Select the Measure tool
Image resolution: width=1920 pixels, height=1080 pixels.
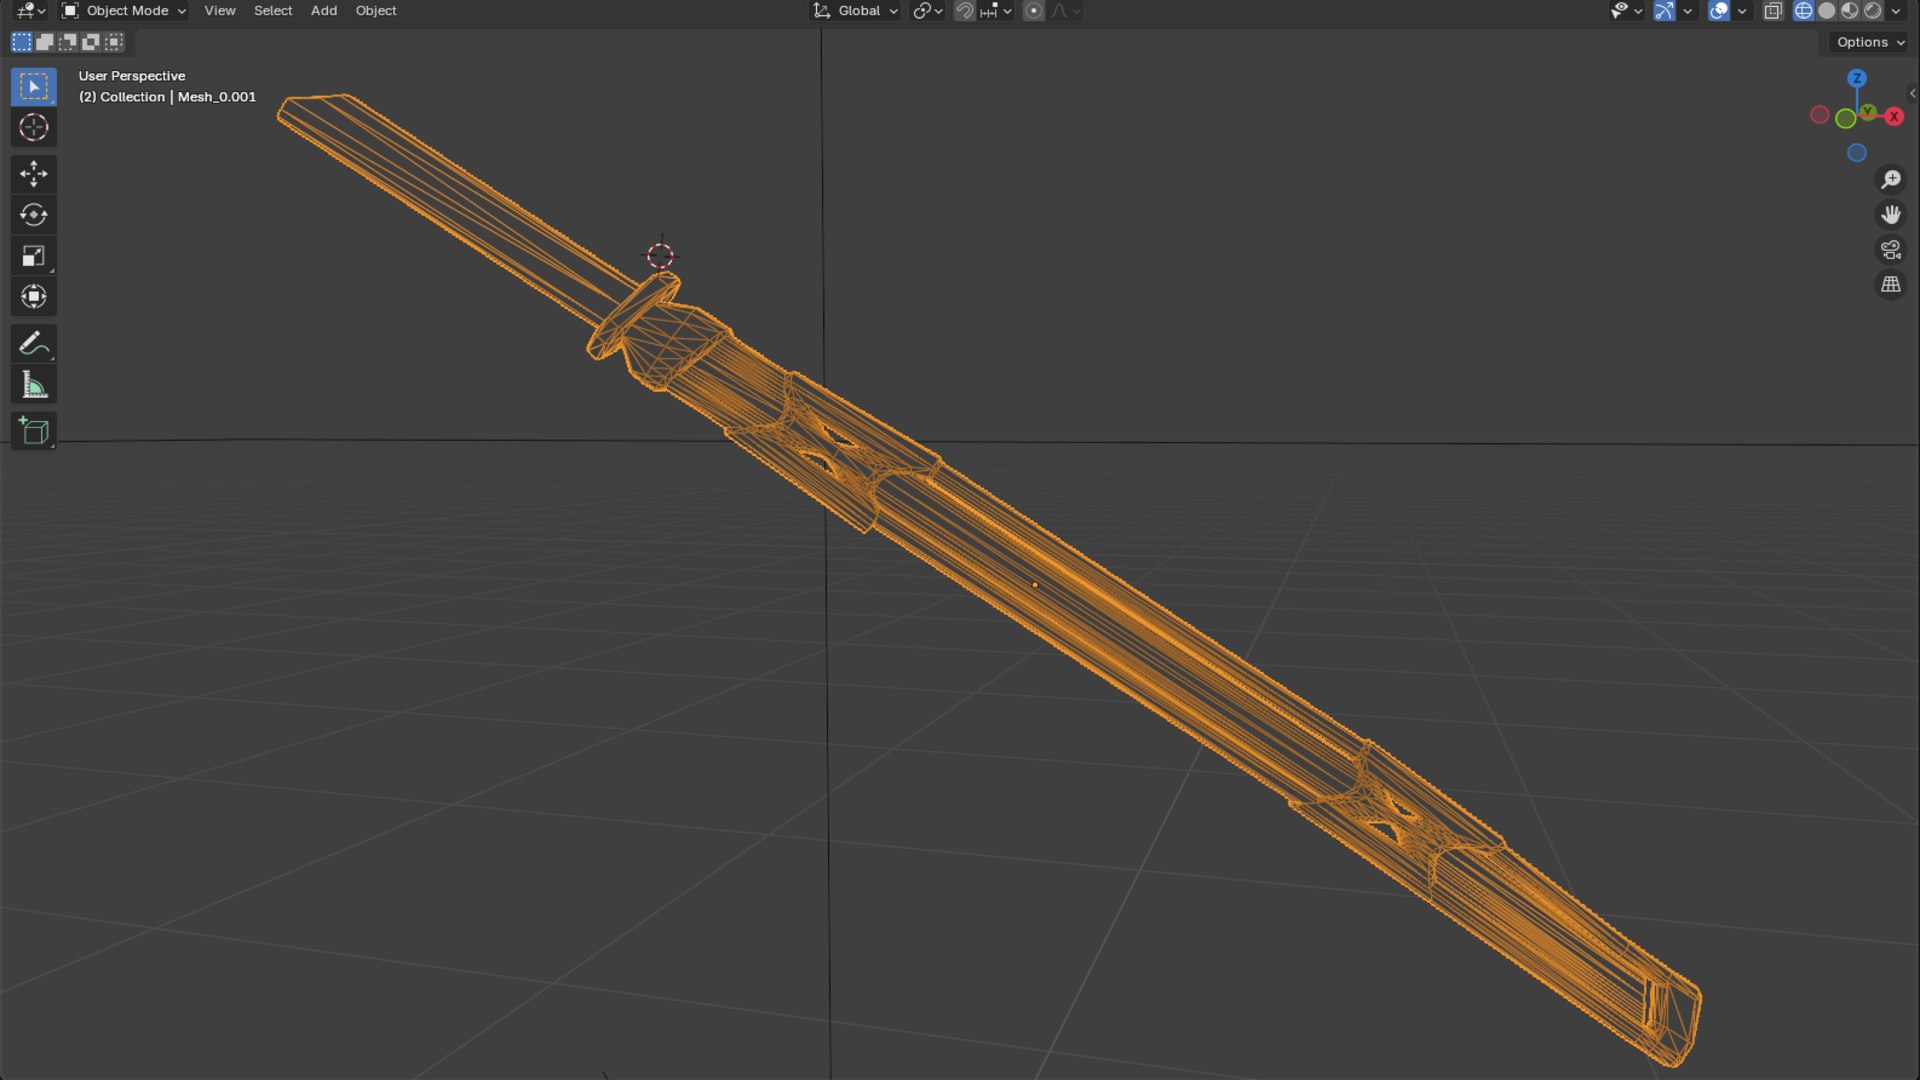(33, 385)
